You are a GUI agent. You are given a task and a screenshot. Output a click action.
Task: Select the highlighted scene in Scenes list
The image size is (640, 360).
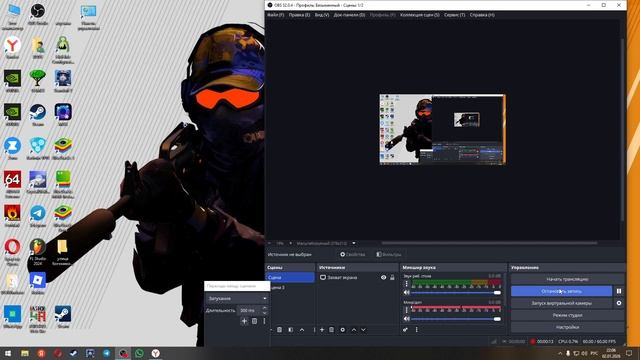point(290,278)
